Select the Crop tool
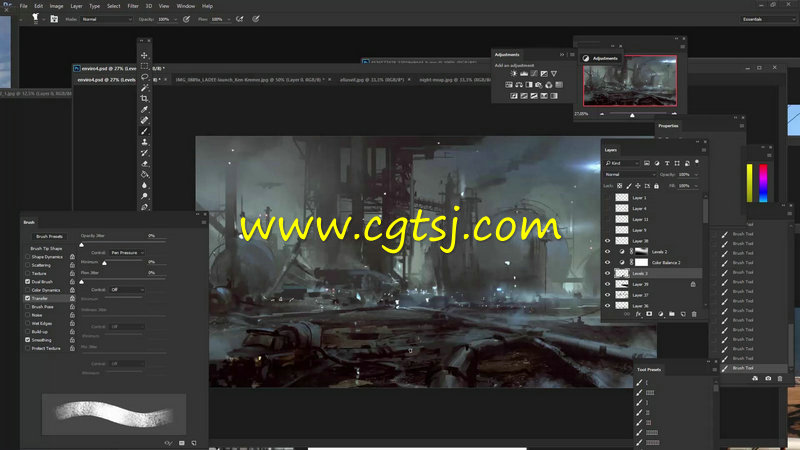 [x=144, y=98]
